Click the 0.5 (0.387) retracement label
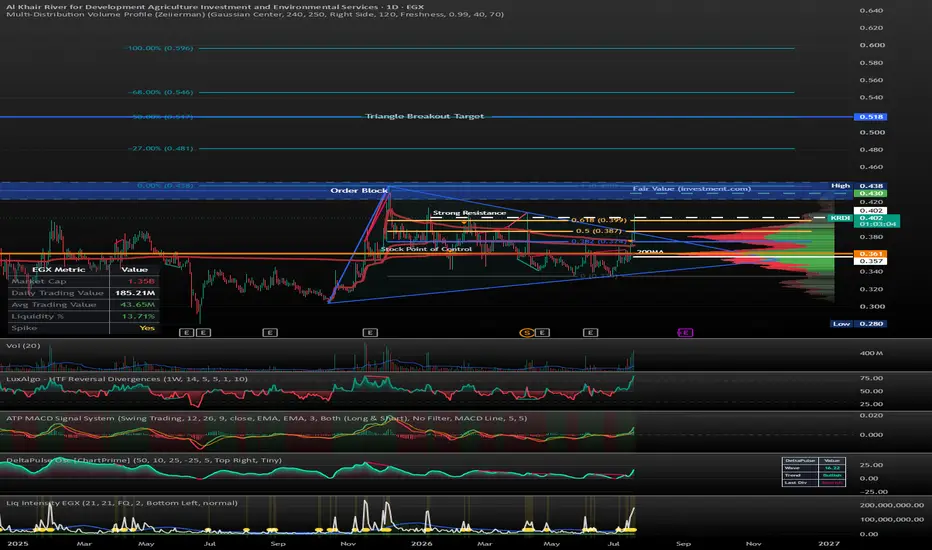This screenshot has height=550, width=932. (599, 231)
